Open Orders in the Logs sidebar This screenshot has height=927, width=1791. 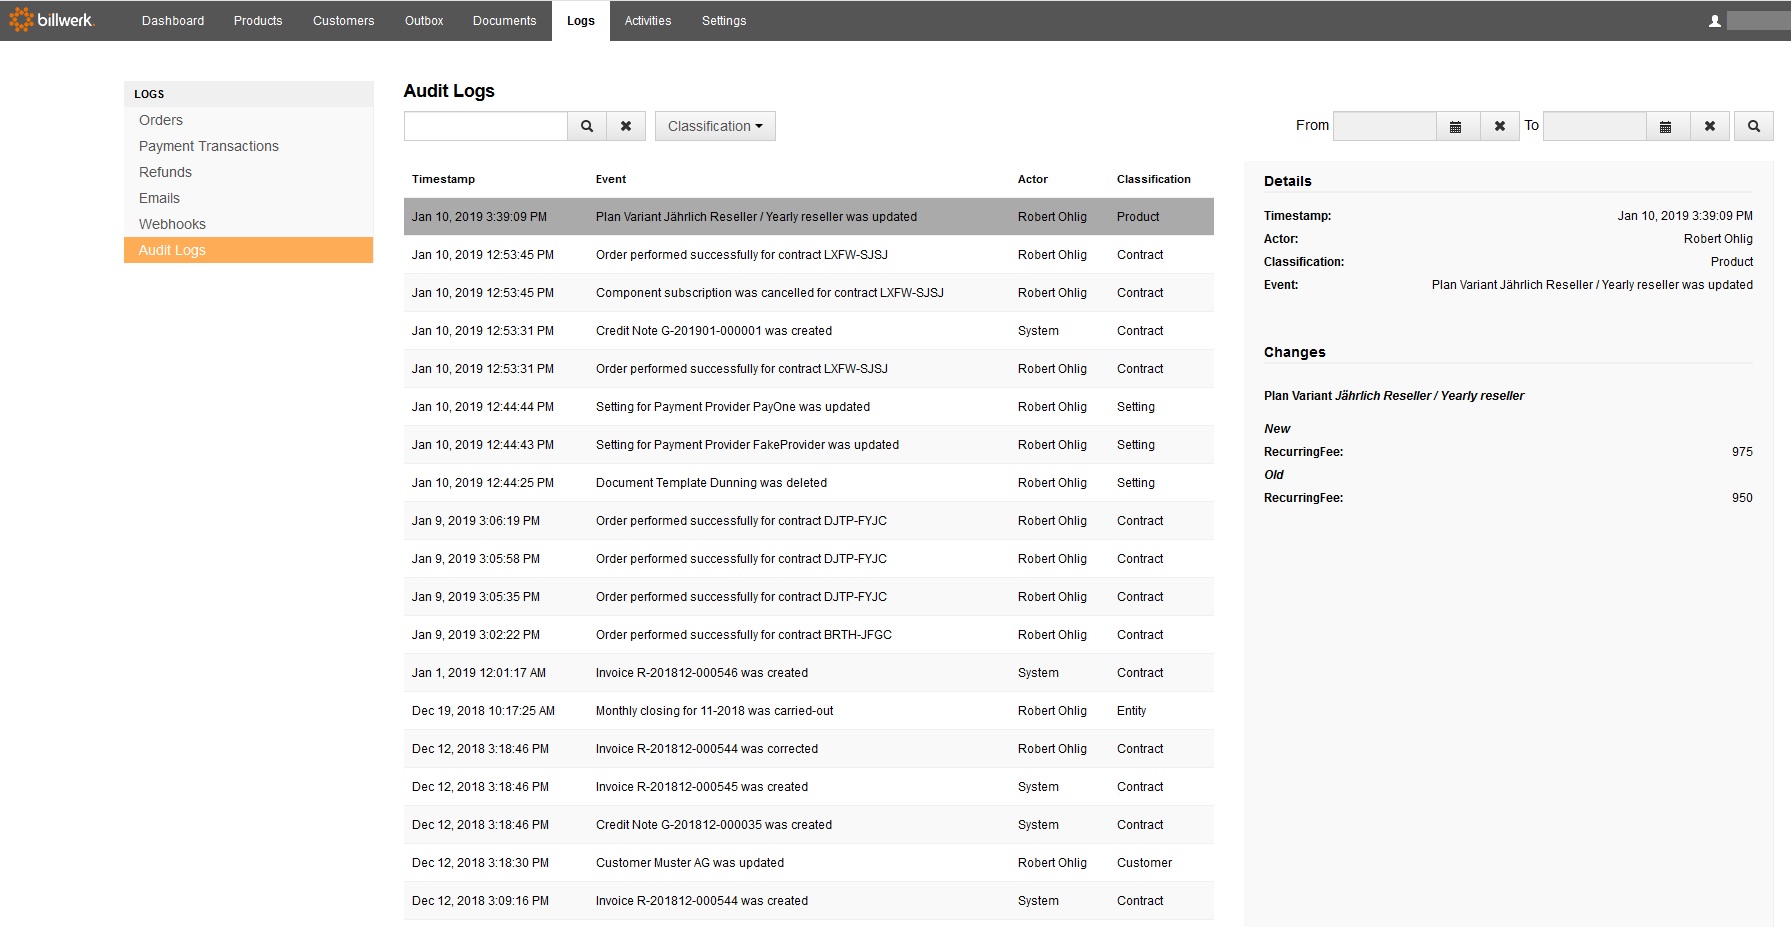248,120
